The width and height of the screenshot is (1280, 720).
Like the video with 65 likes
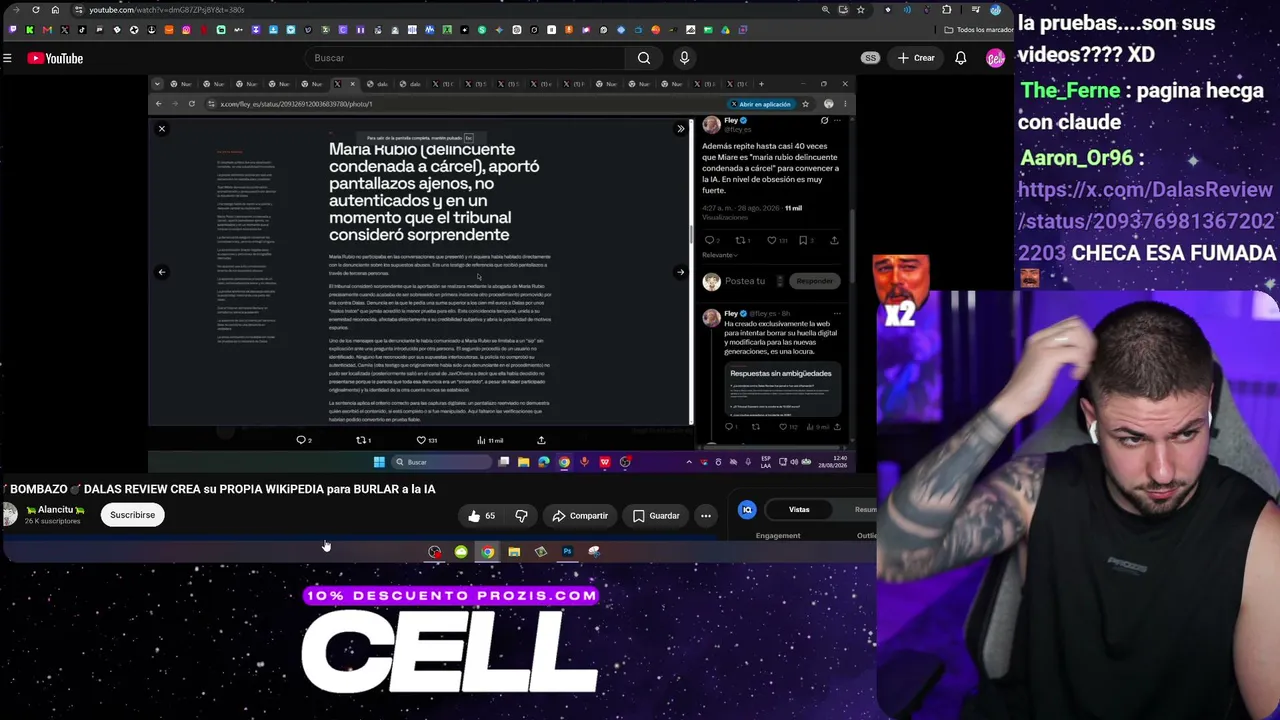pos(482,516)
